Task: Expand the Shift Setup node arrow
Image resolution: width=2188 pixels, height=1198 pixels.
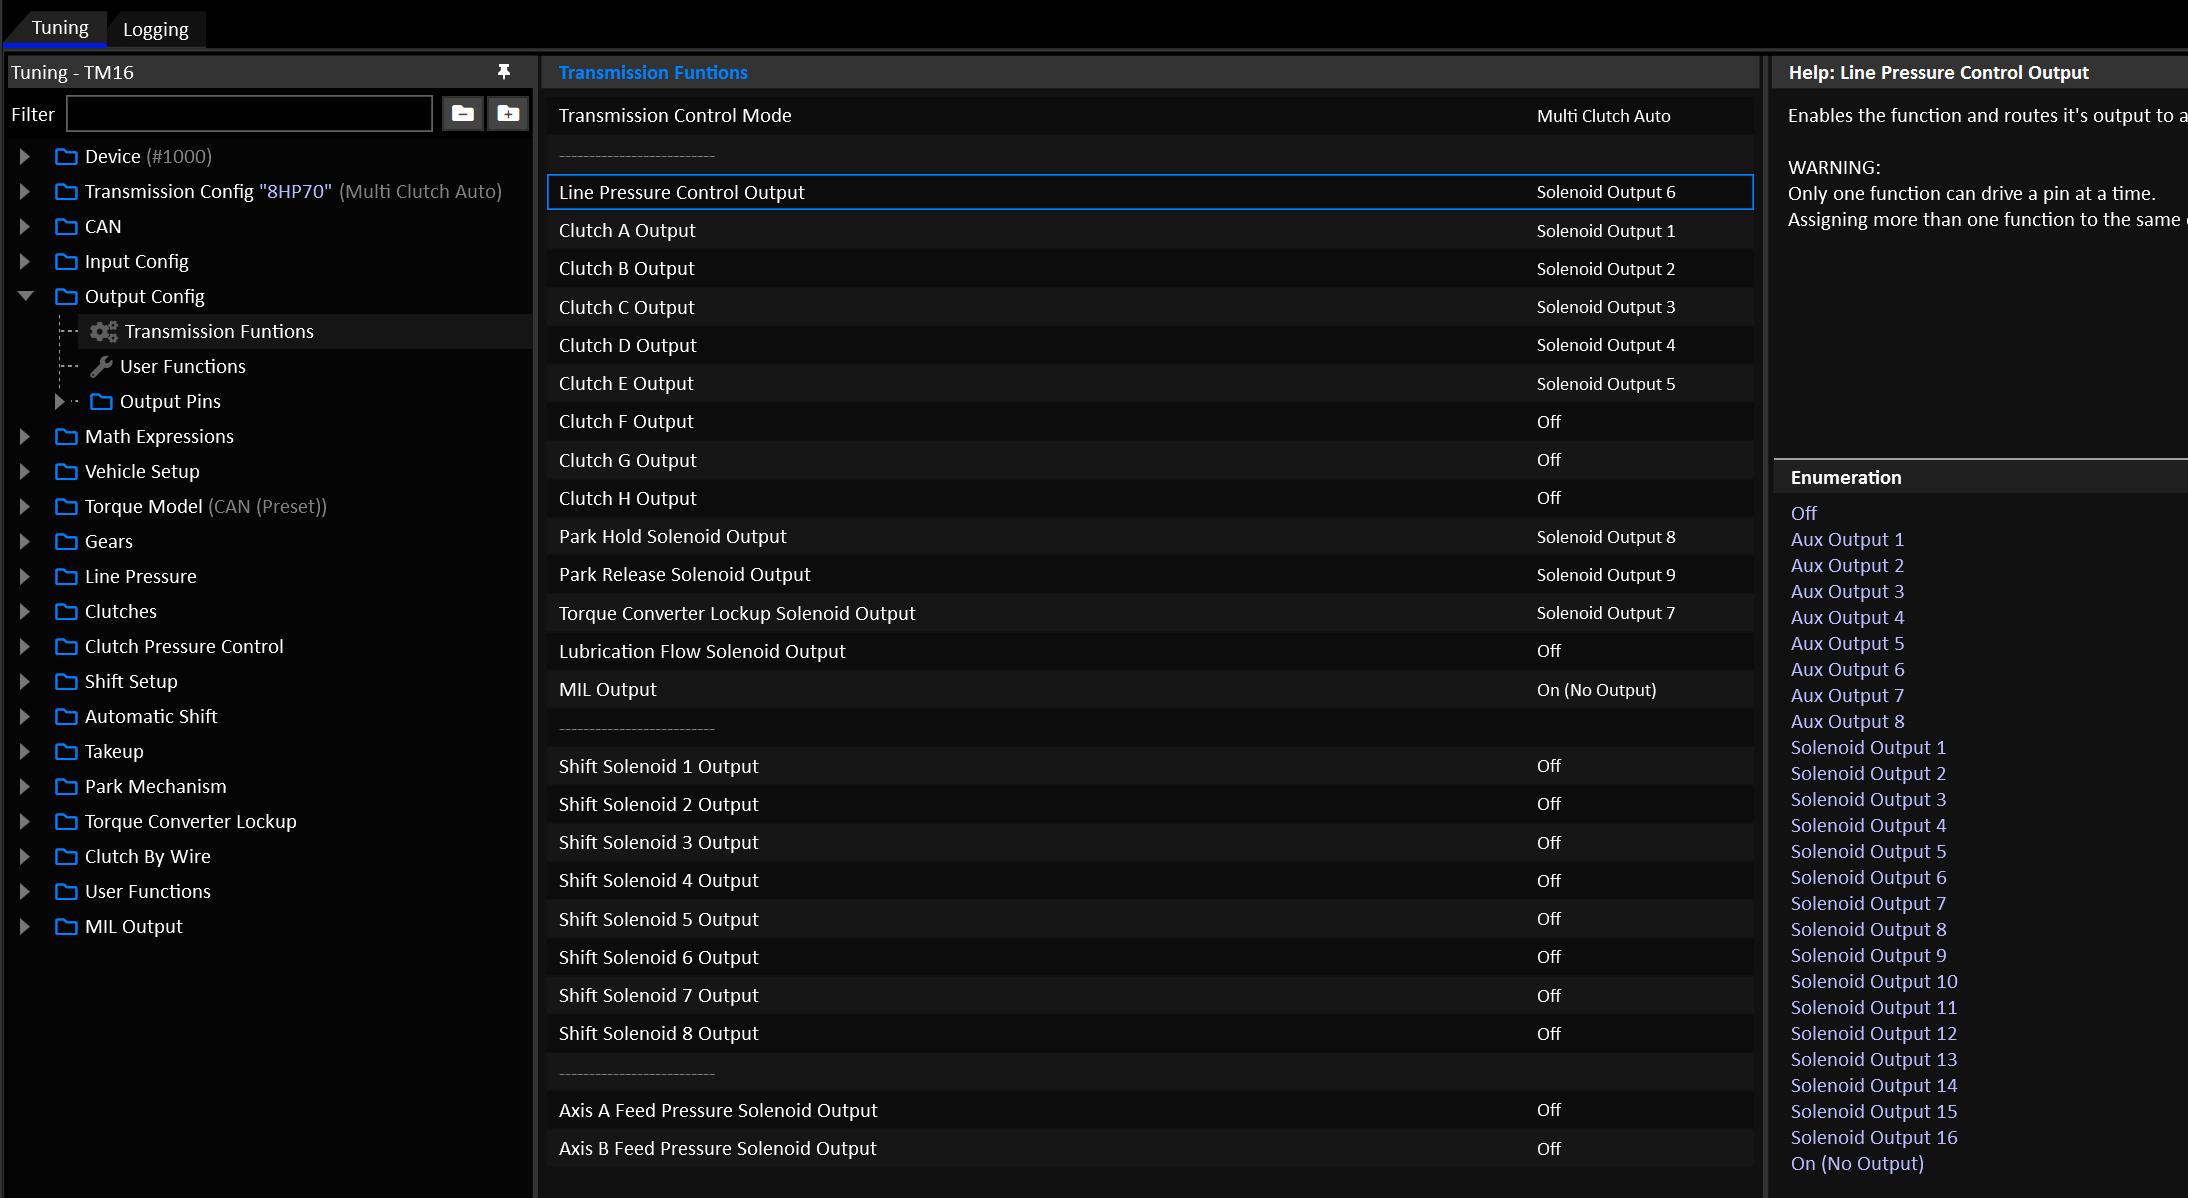Action: pos(25,681)
